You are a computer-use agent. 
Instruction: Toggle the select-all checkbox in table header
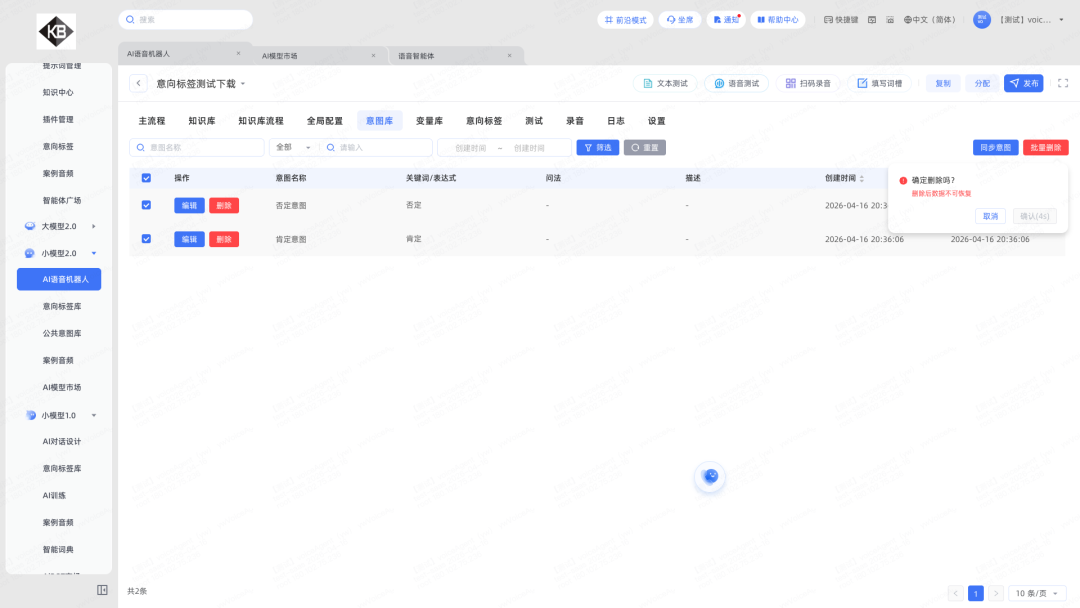pos(147,178)
